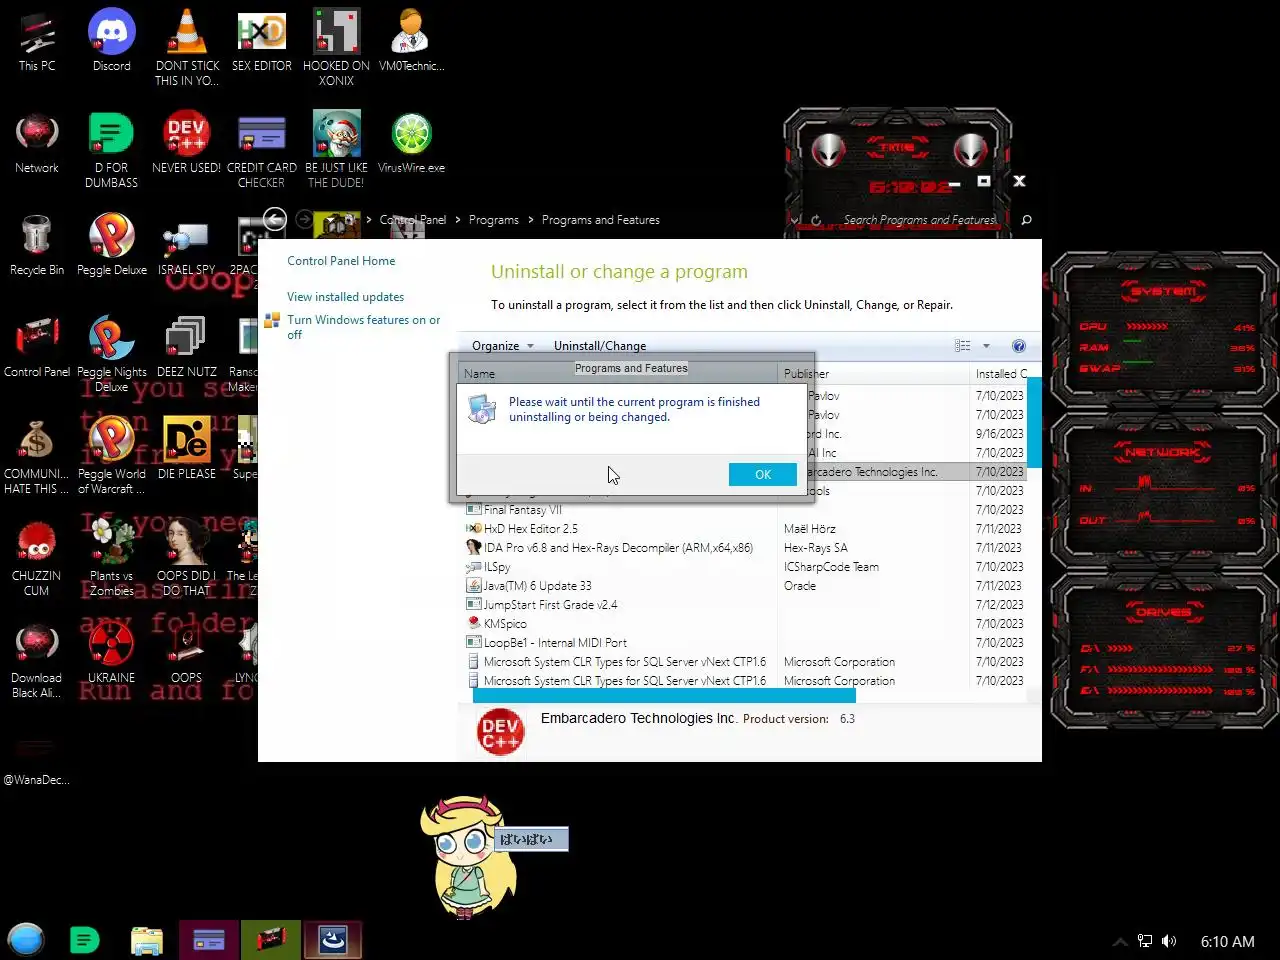This screenshot has width=1280, height=960.
Task: Click the taskbar clock showing 6:10 AM
Action: (1227, 942)
